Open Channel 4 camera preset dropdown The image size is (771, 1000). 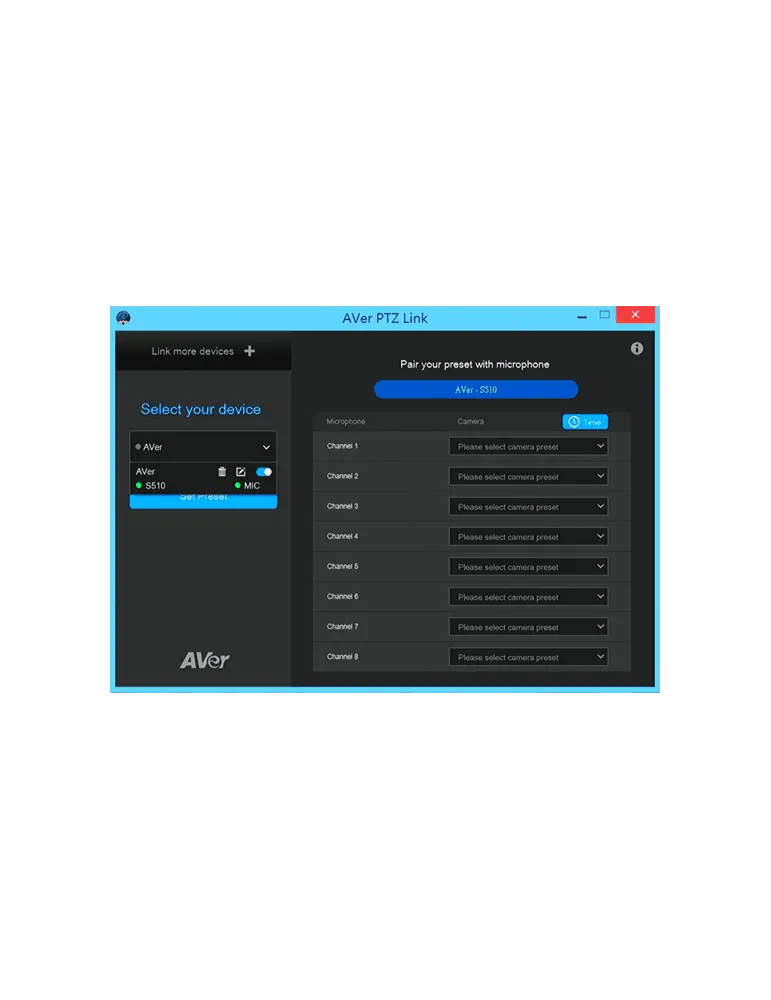pos(528,536)
